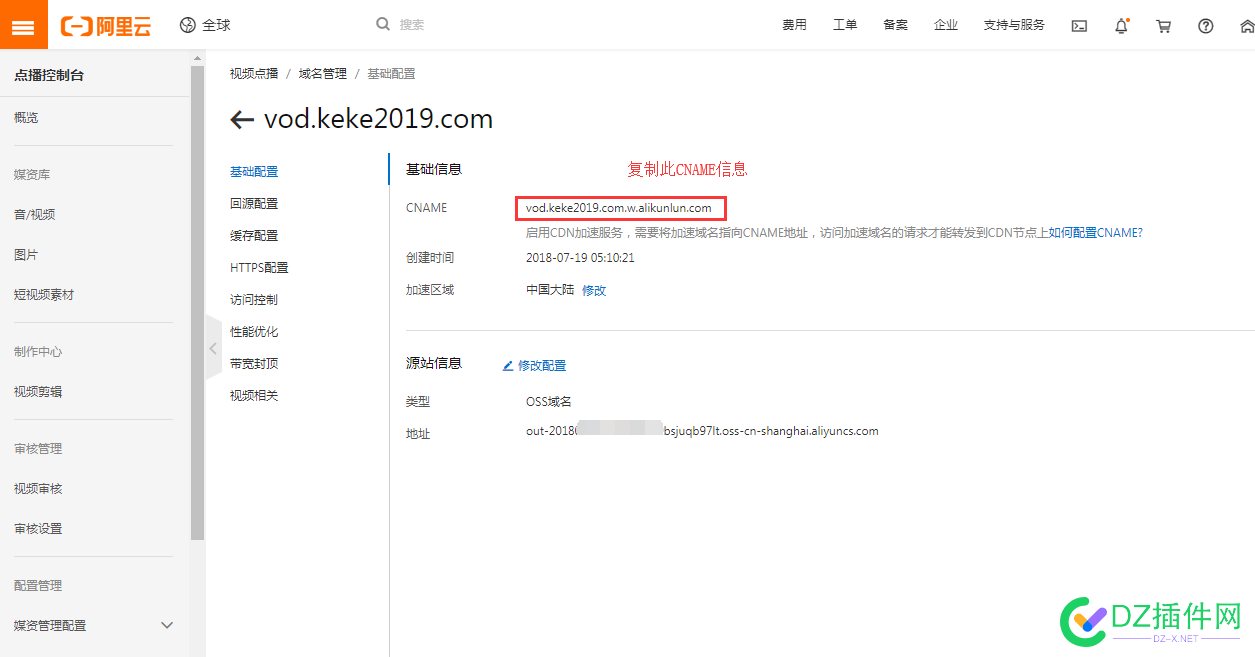Click the CNAME value vod.keke2019.com.w.alikunlun.com

click(x=619, y=208)
